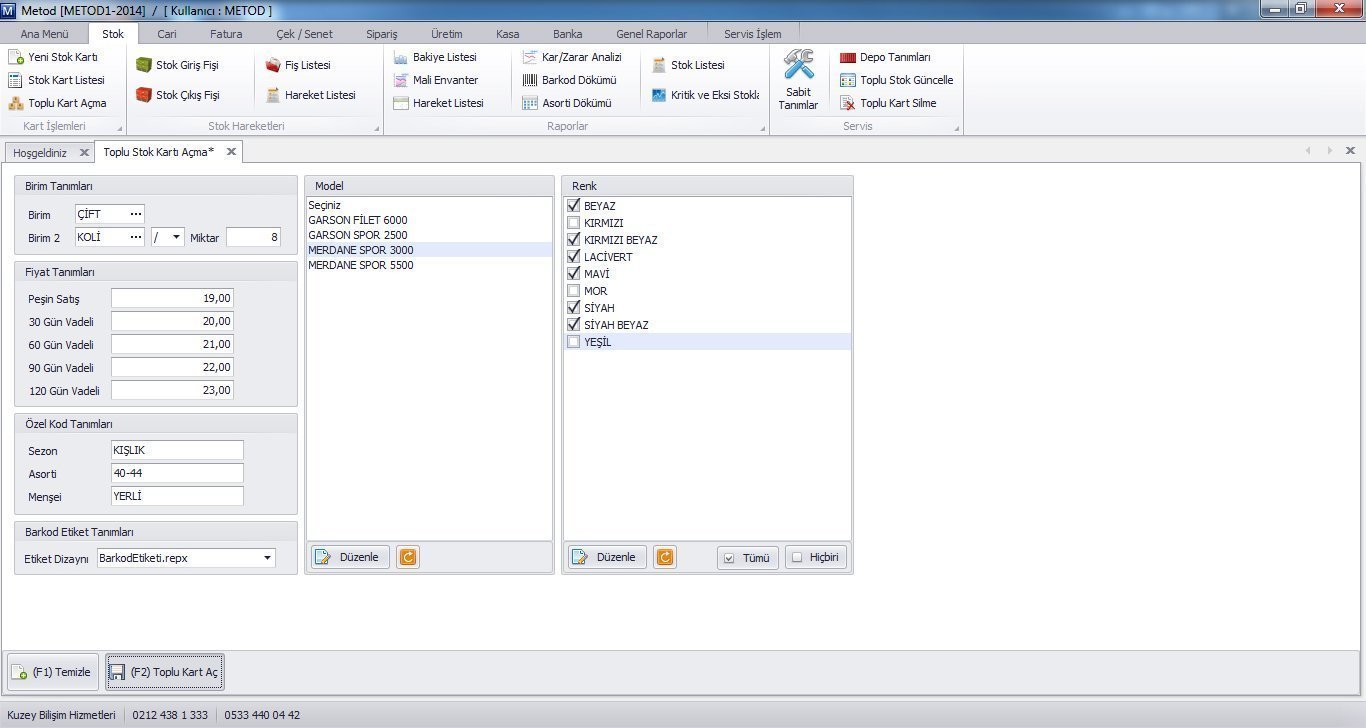The height and width of the screenshot is (728, 1366).
Task: Open the Etiket Dizaynı dropdown
Action: point(267,558)
